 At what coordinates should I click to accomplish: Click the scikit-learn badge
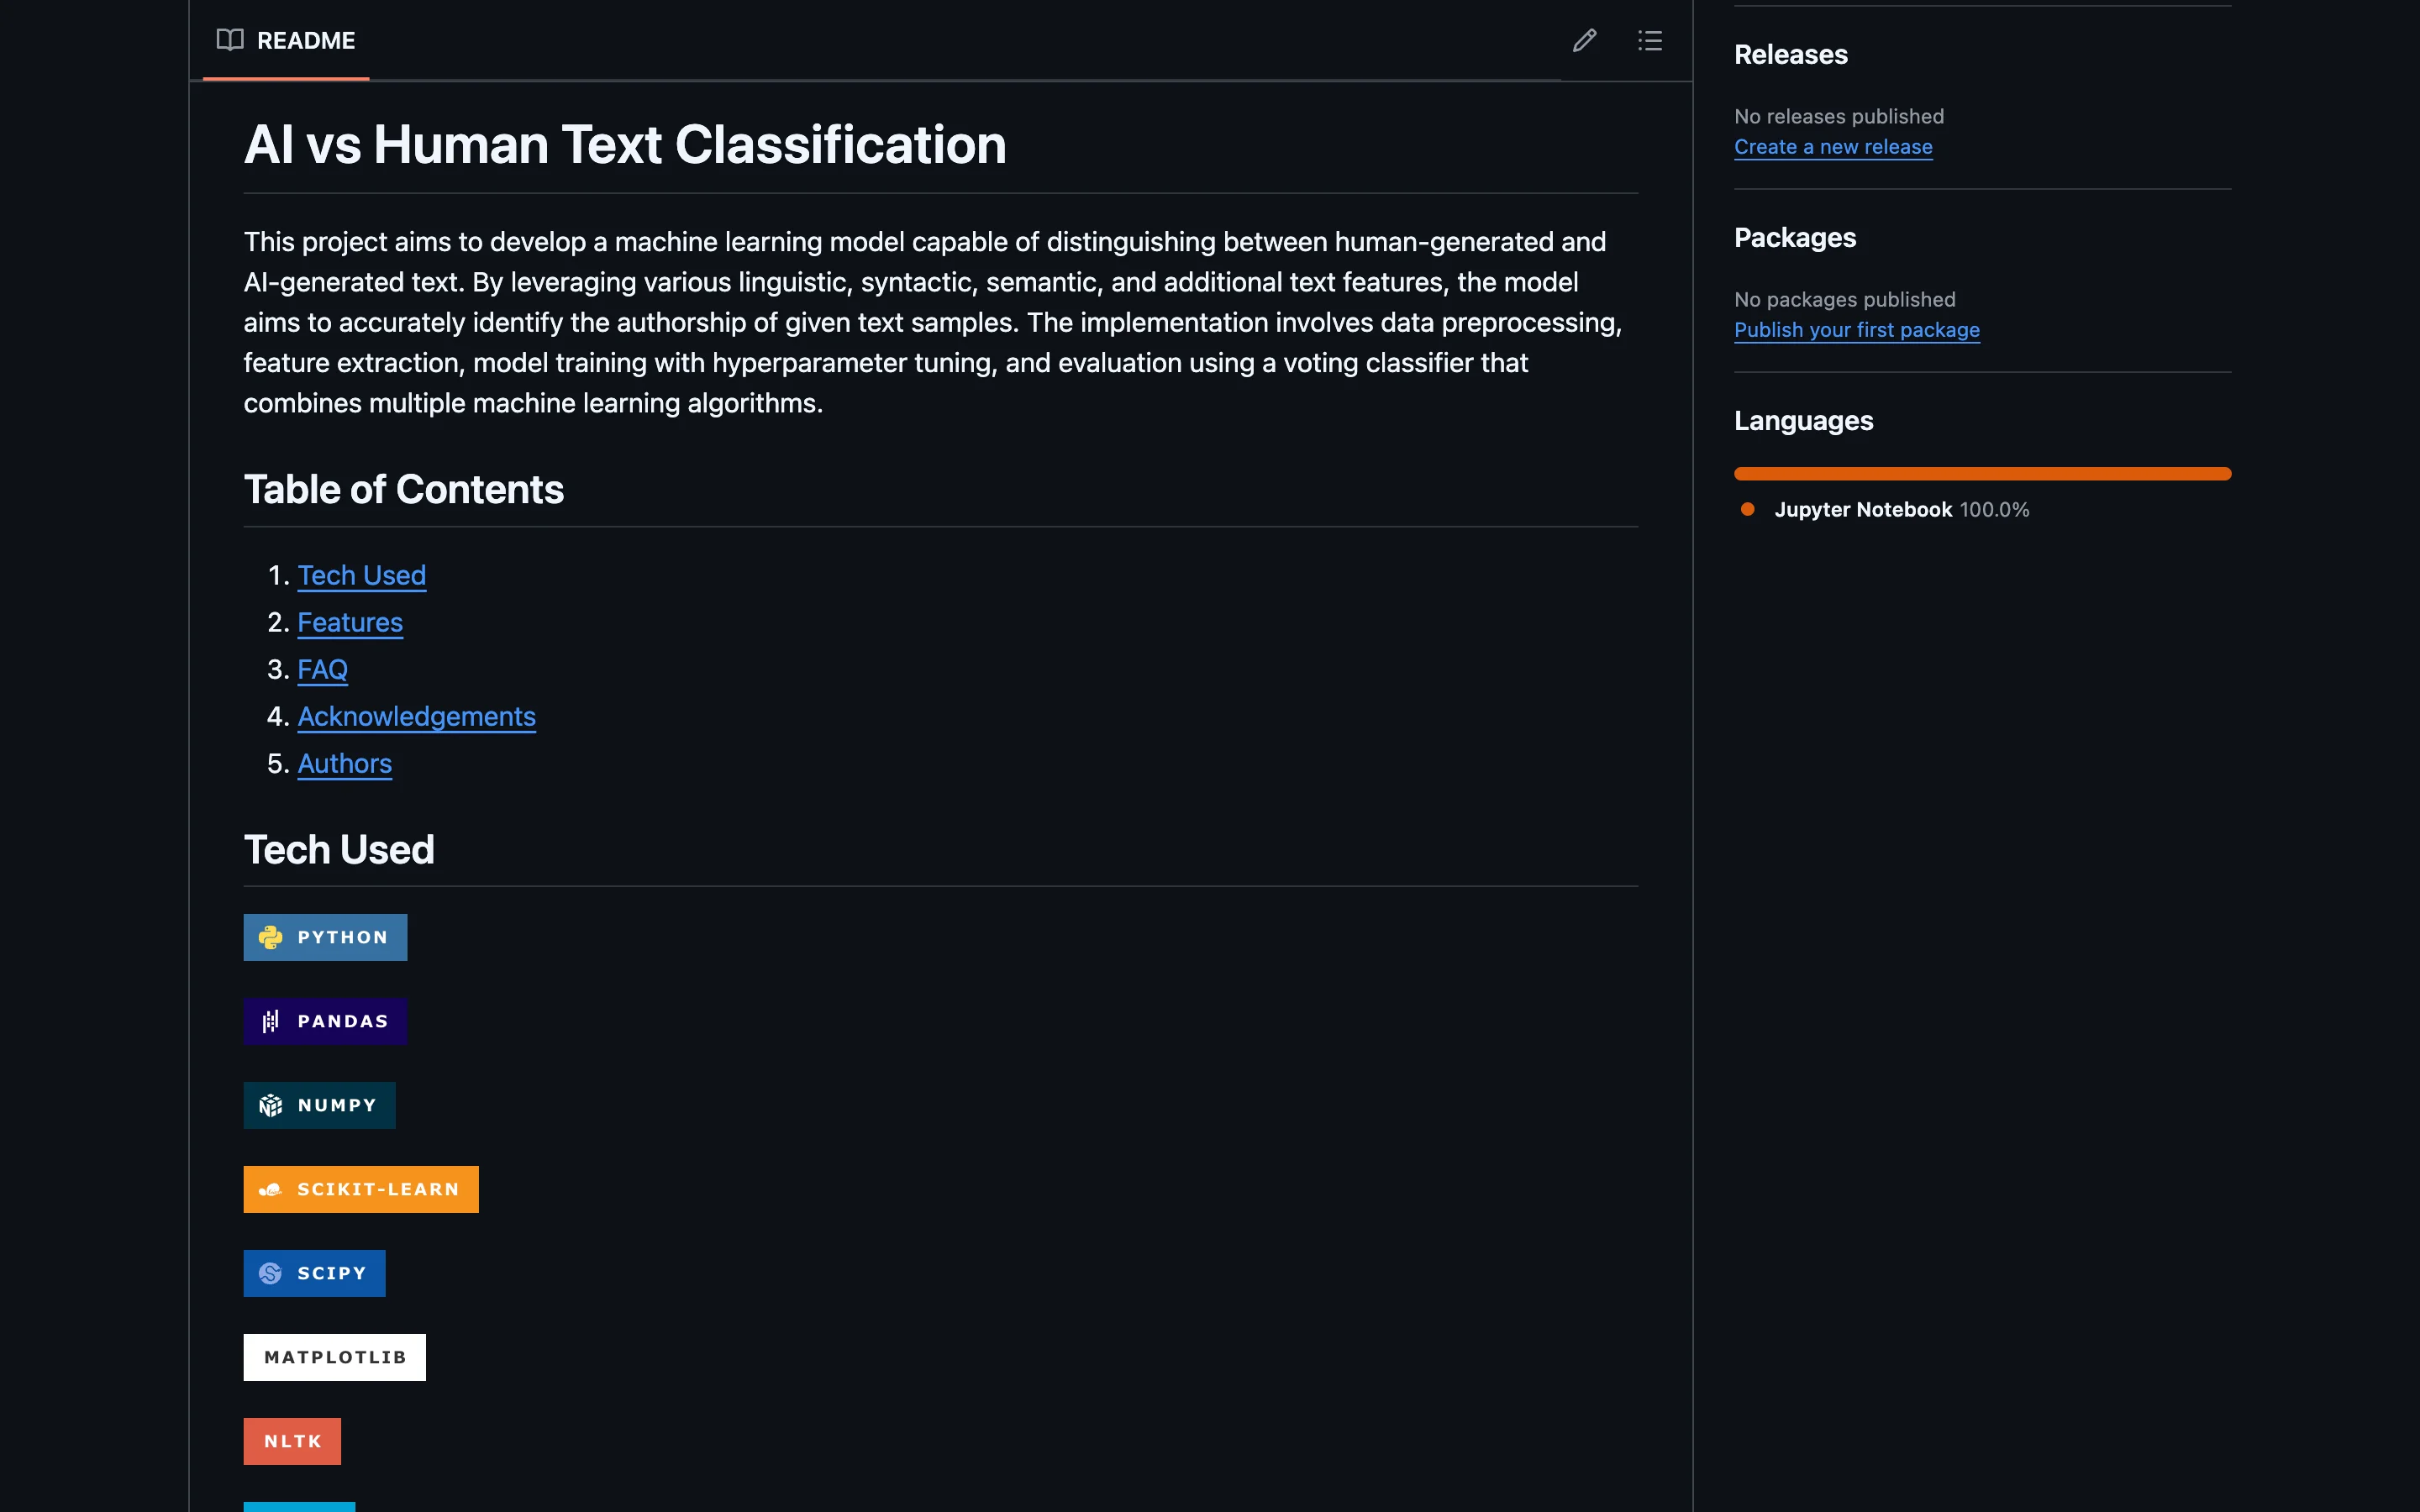[360, 1189]
